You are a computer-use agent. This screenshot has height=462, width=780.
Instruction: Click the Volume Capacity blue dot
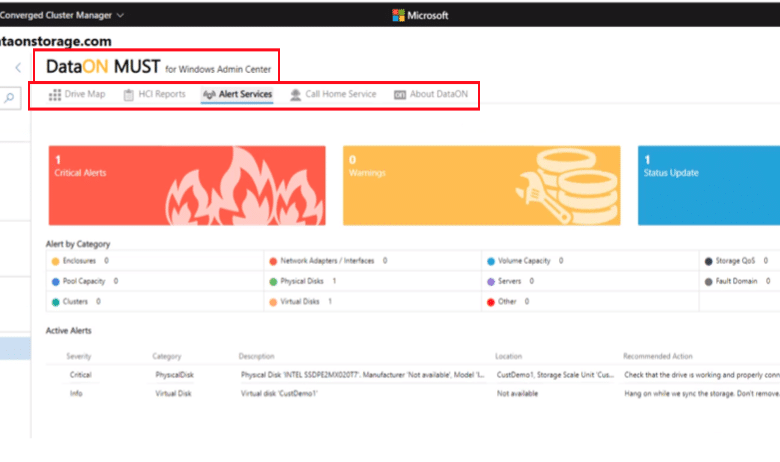491,261
